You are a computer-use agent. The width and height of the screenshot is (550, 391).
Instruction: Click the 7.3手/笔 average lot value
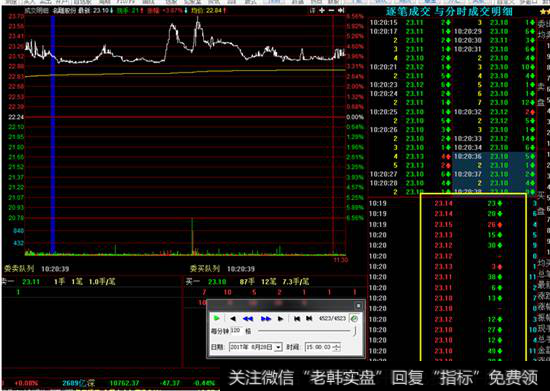click(296, 282)
